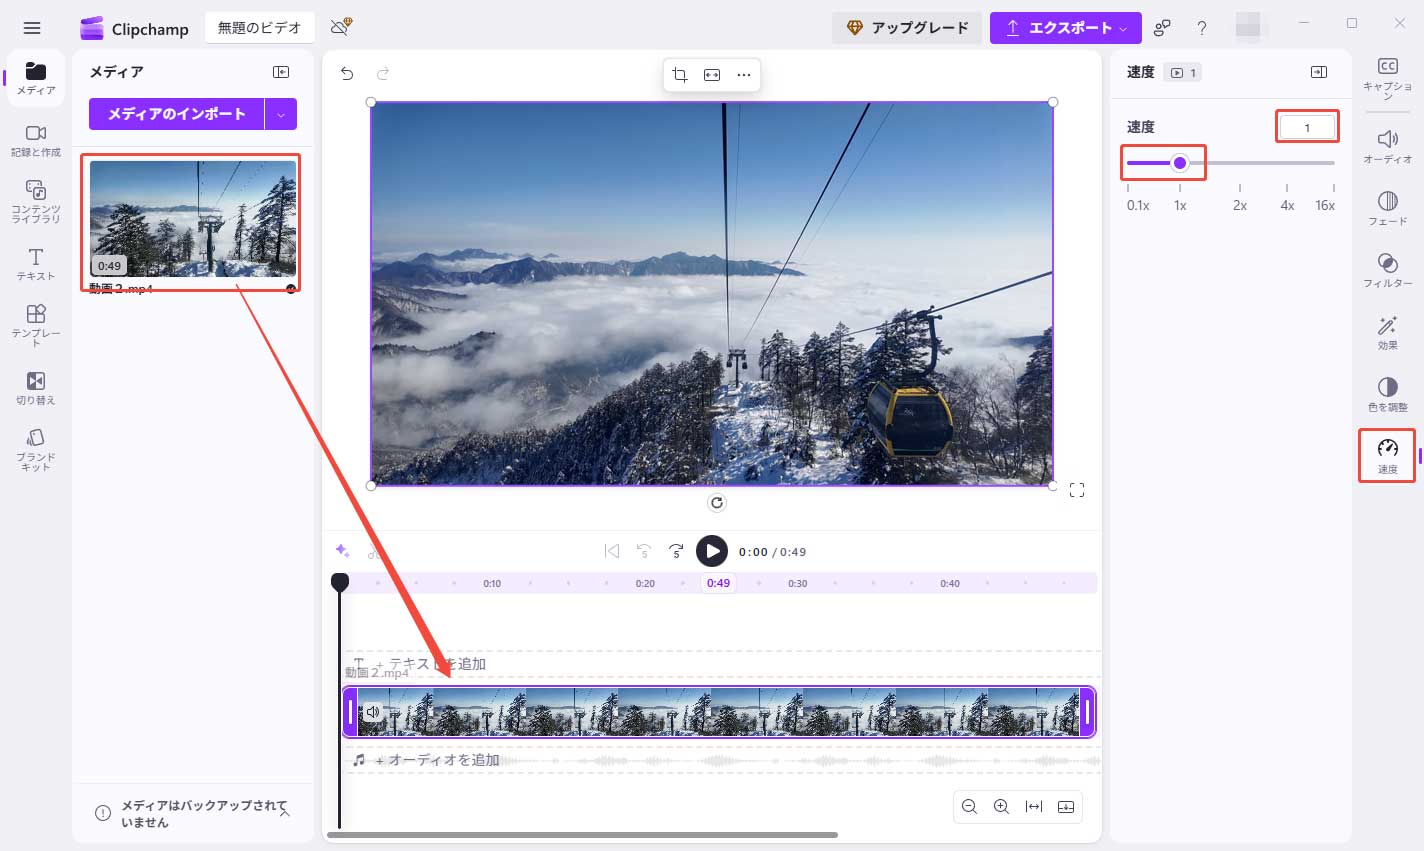Screen dimensions: 1424x851
Task: Mute the 動画2.mp4 clip audio
Action: pos(371,711)
